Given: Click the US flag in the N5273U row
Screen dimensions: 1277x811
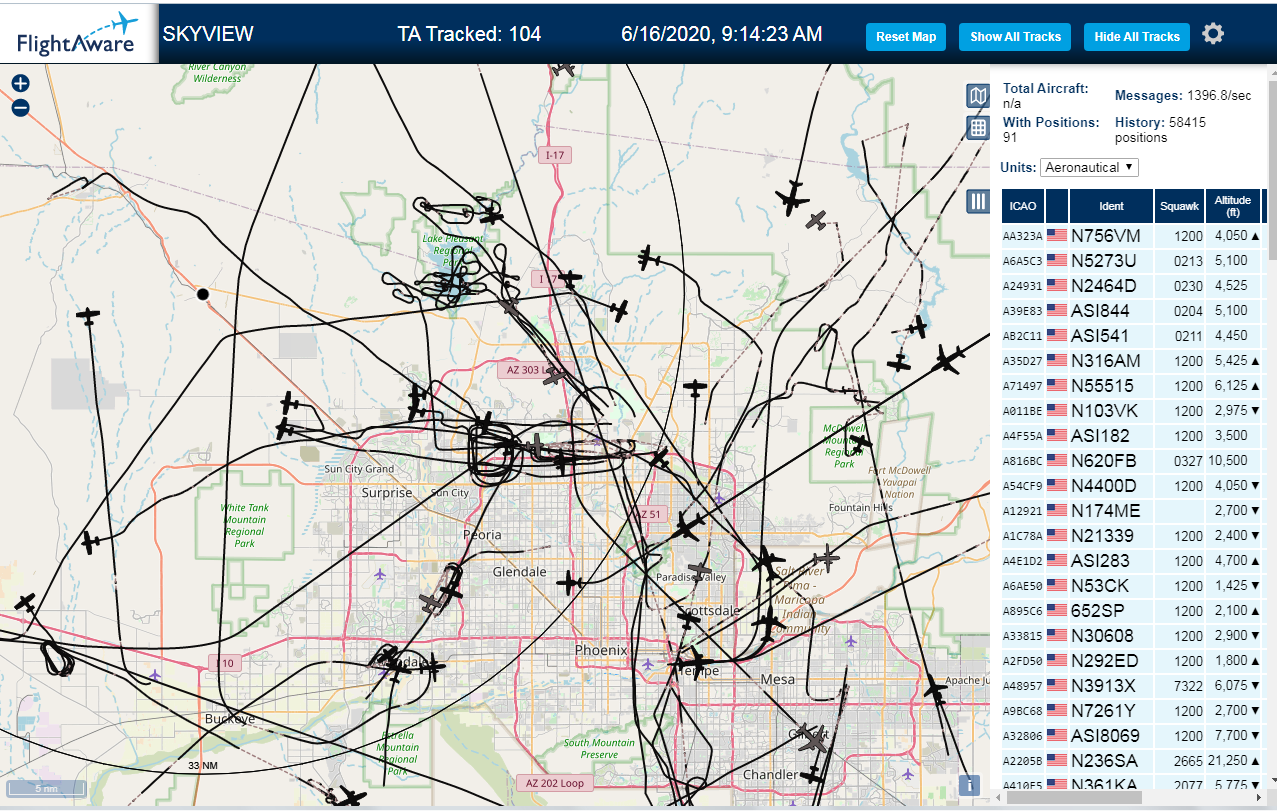Looking at the screenshot, I should pyautogui.click(x=1057, y=261).
